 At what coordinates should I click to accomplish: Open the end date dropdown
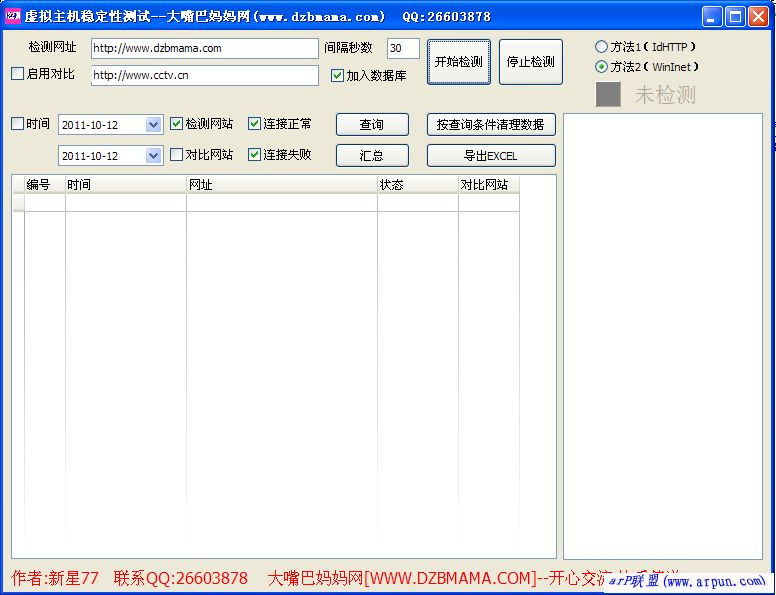153,156
